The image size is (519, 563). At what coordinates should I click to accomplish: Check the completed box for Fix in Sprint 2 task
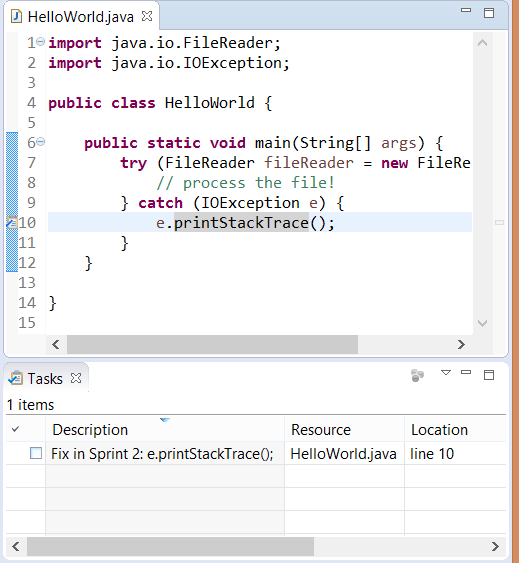[x=36, y=453]
